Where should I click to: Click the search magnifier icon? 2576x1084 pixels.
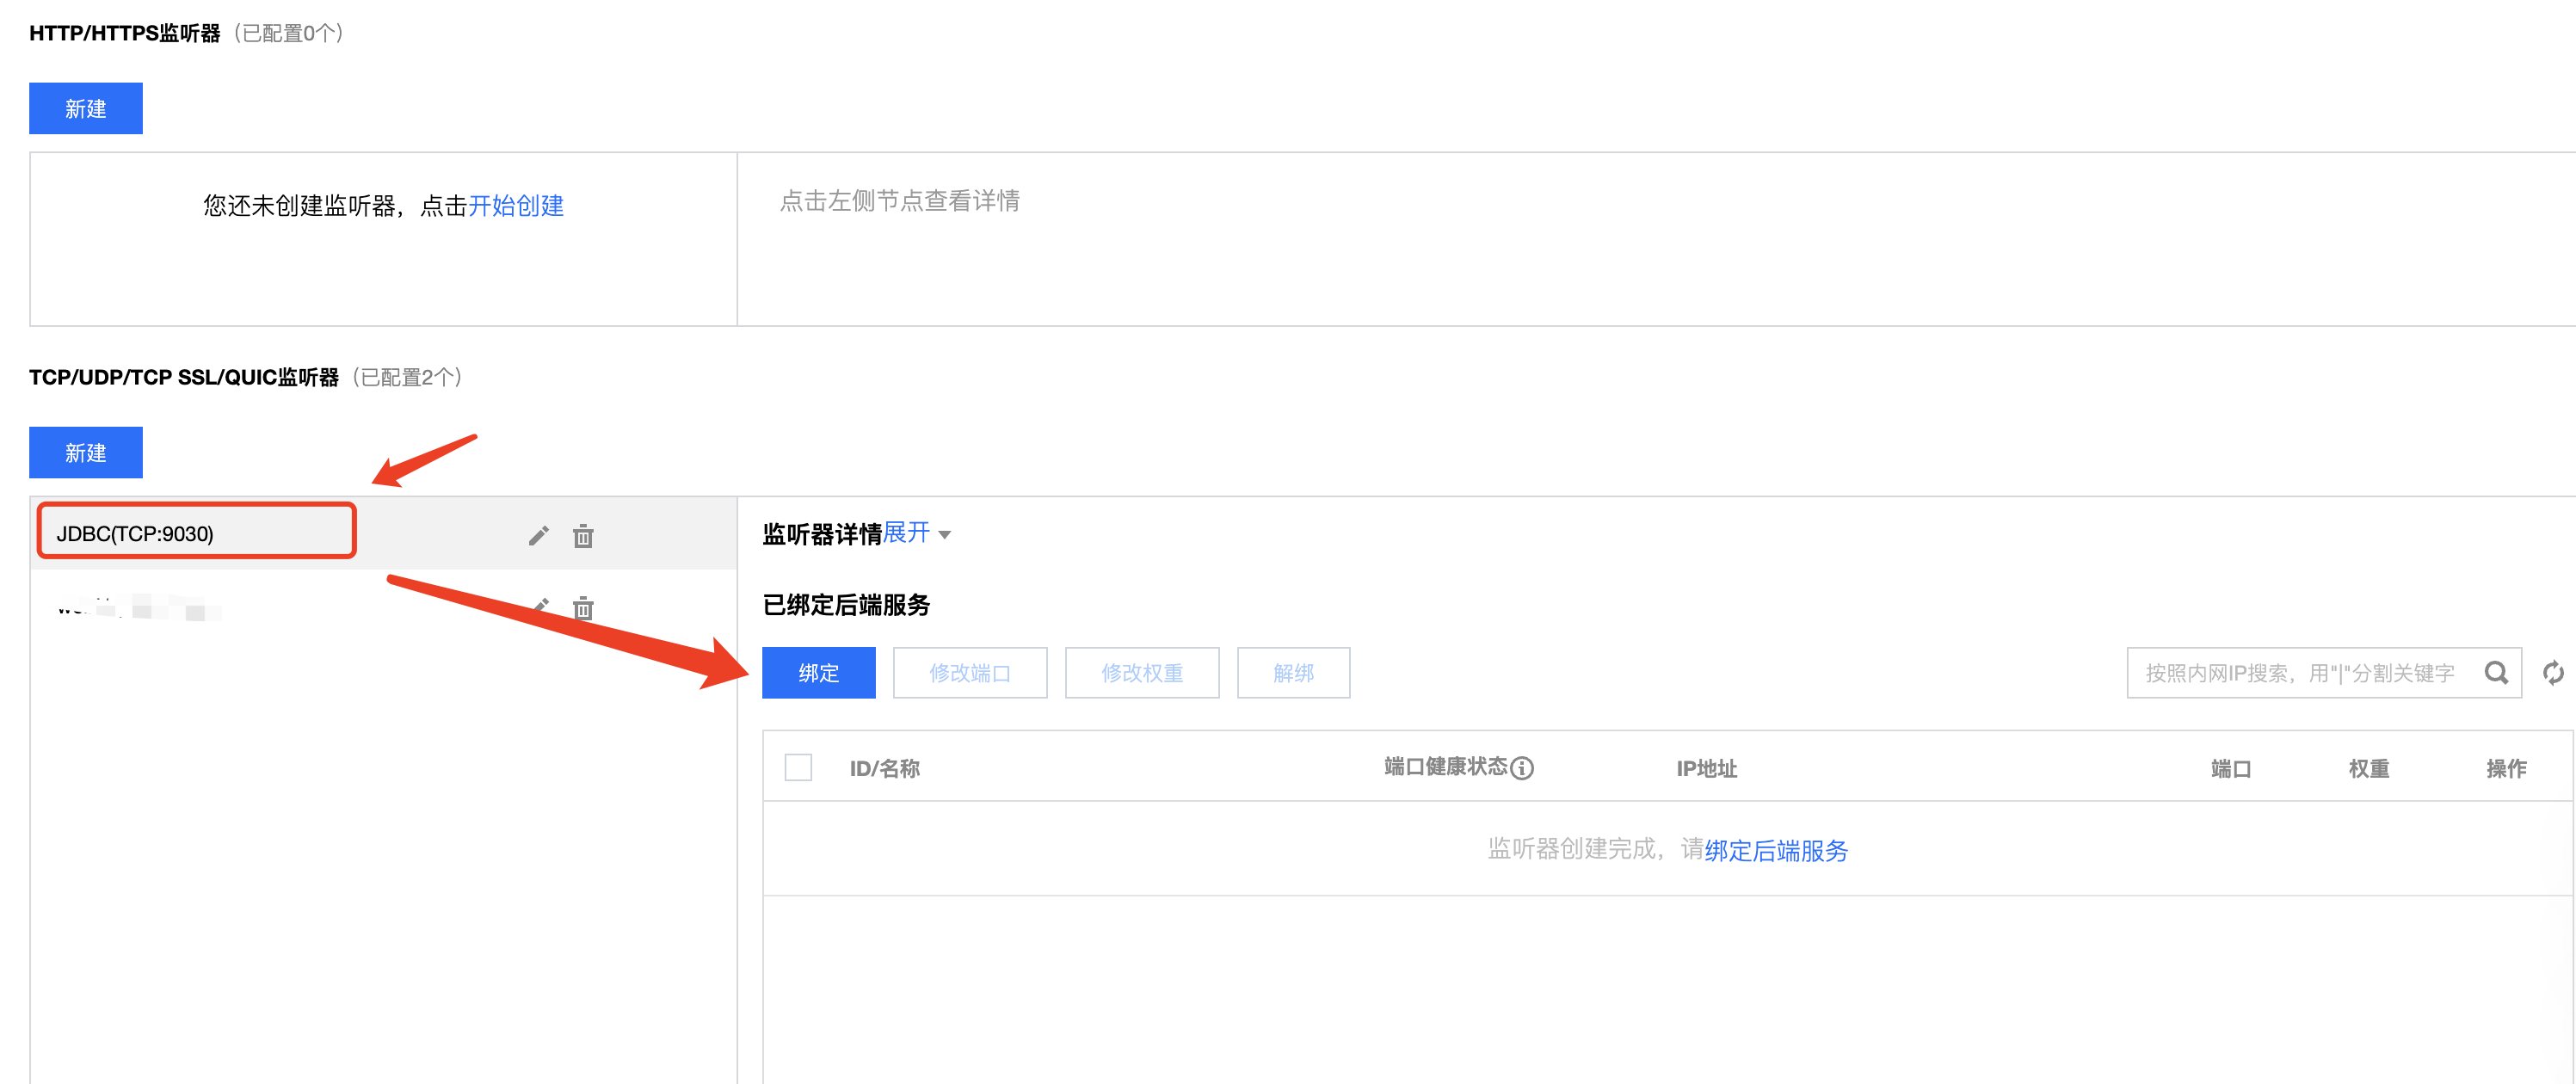click(x=2495, y=673)
